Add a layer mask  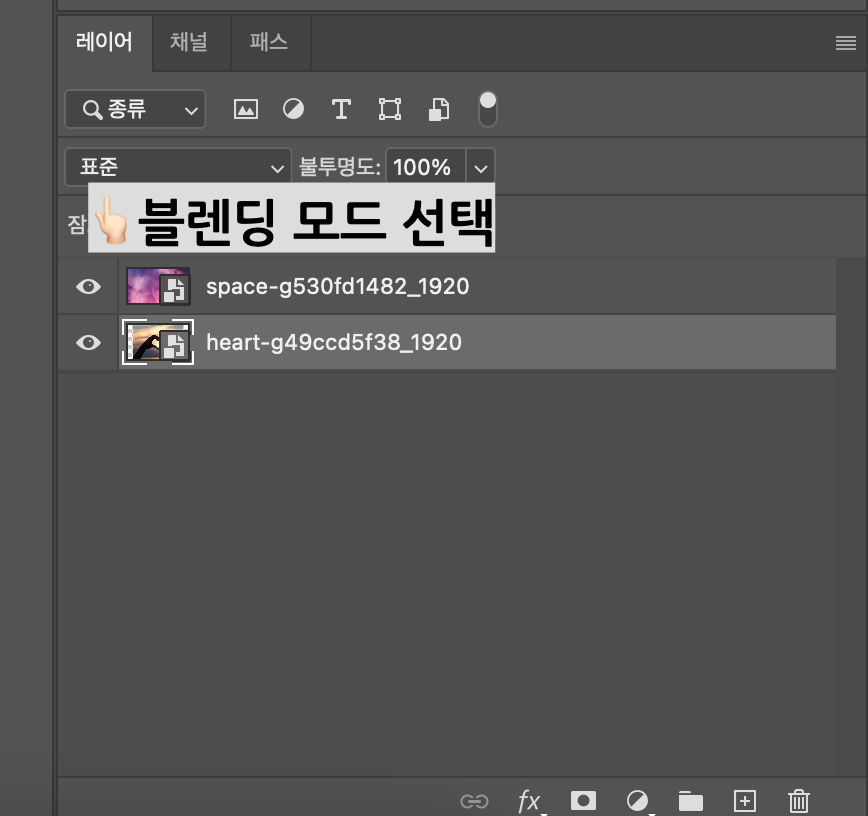[x=583, y=800]
